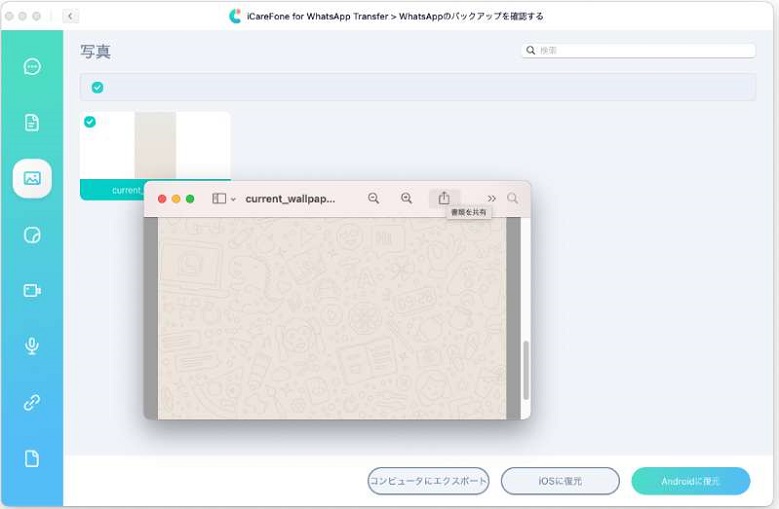Click the 写真 heading
The width and height of the screenshot is (779, 509).
point(95,52)
